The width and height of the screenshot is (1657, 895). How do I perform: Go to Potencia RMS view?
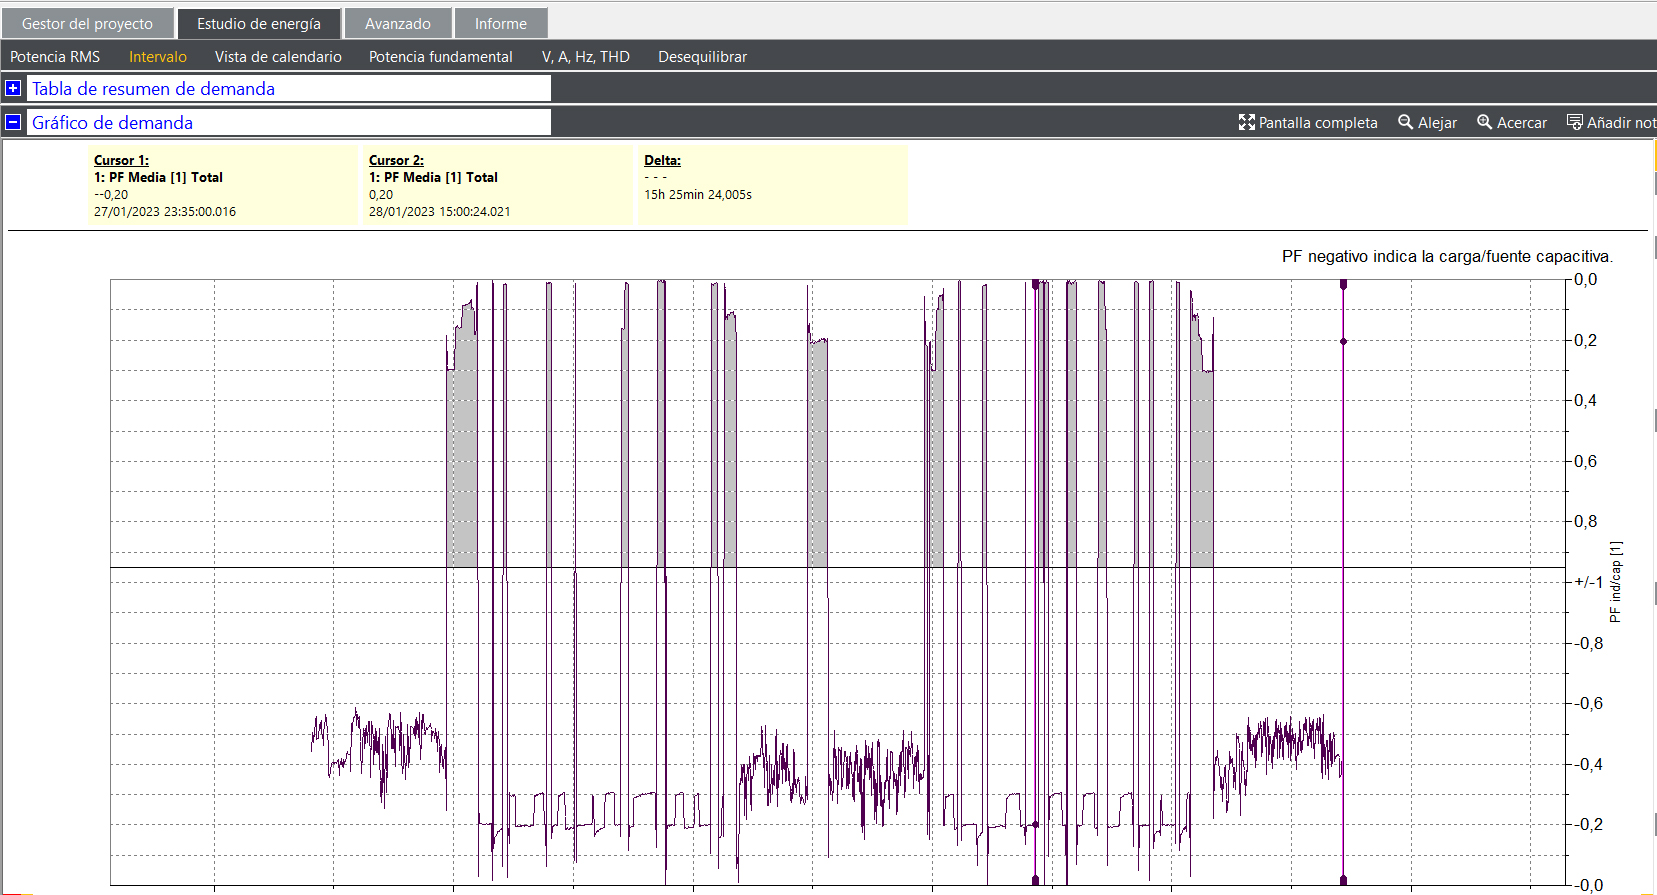coord(55,57)
